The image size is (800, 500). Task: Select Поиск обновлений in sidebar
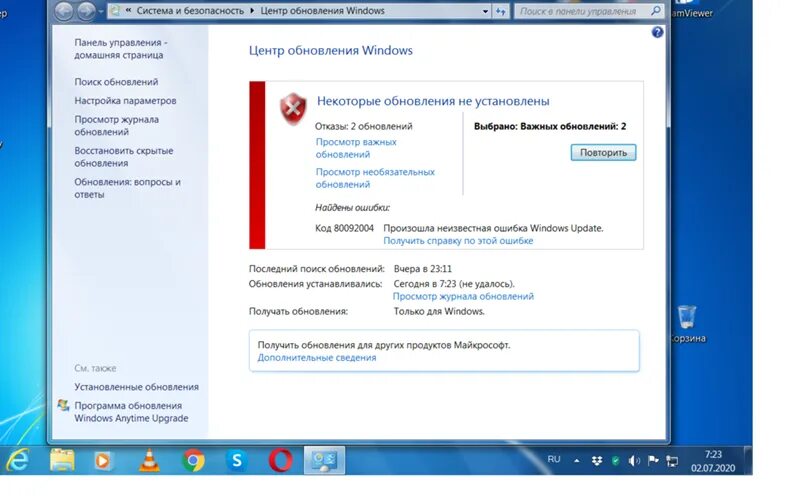point(116,82)
